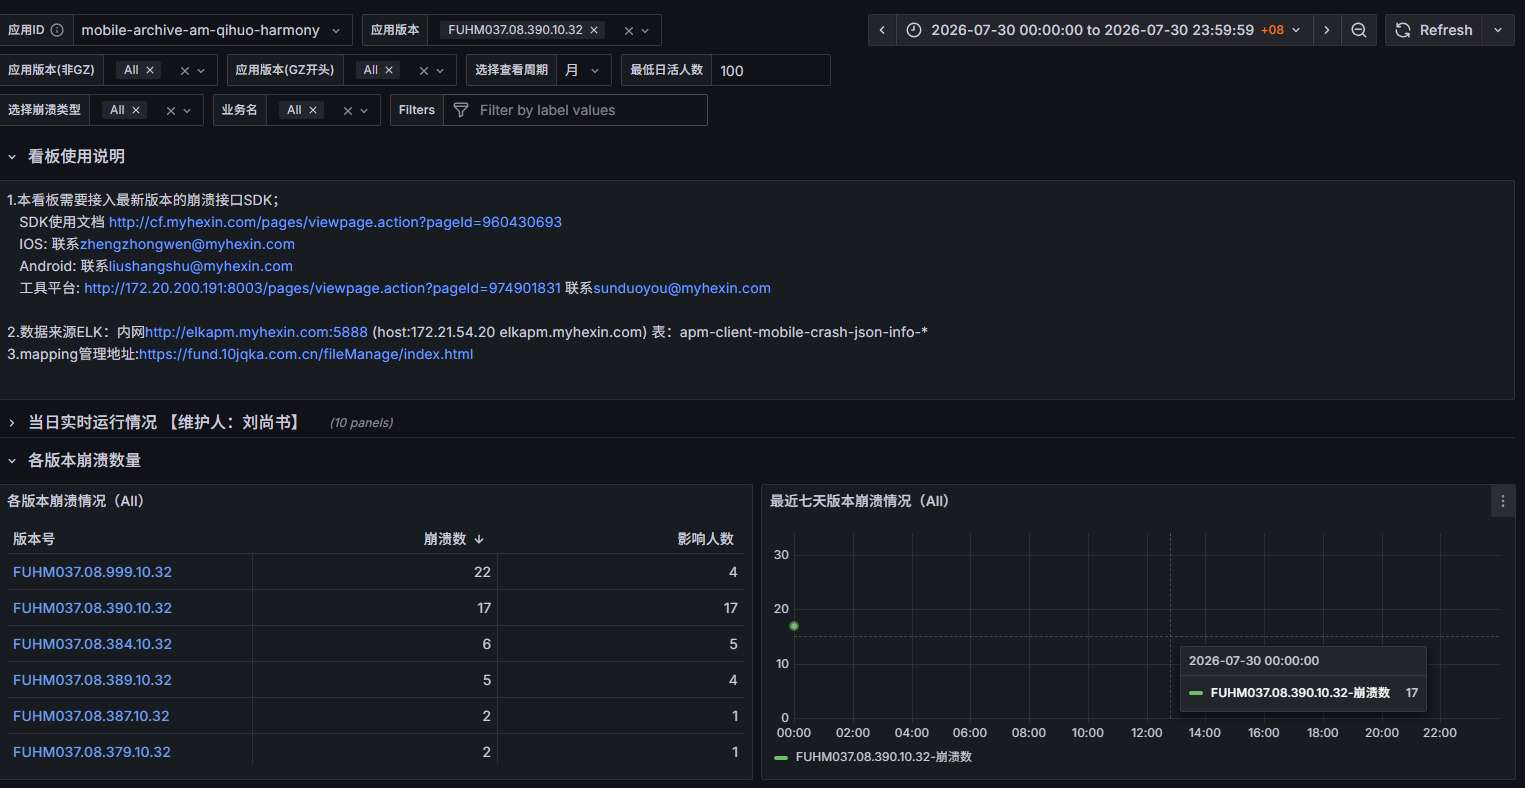Click the 版本号 column header

click(34, 538)
